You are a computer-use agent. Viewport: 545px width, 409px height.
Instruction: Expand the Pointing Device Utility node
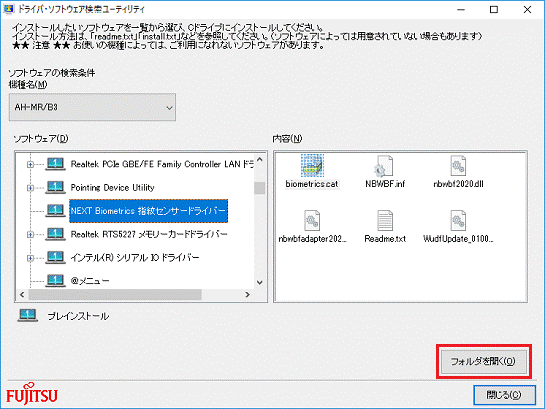click(30, 188)
